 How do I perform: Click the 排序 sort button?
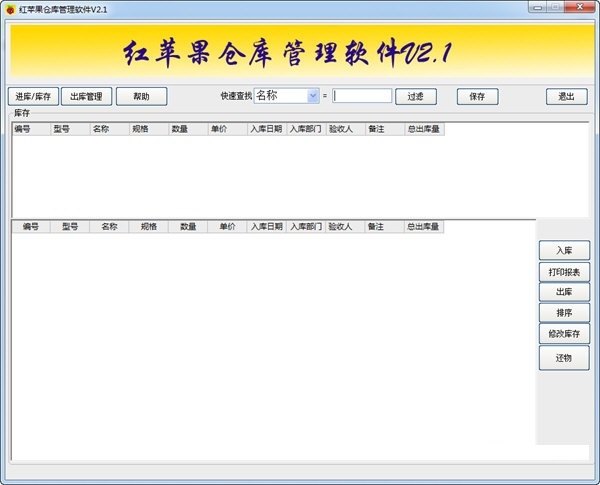[x=564, y=313]
